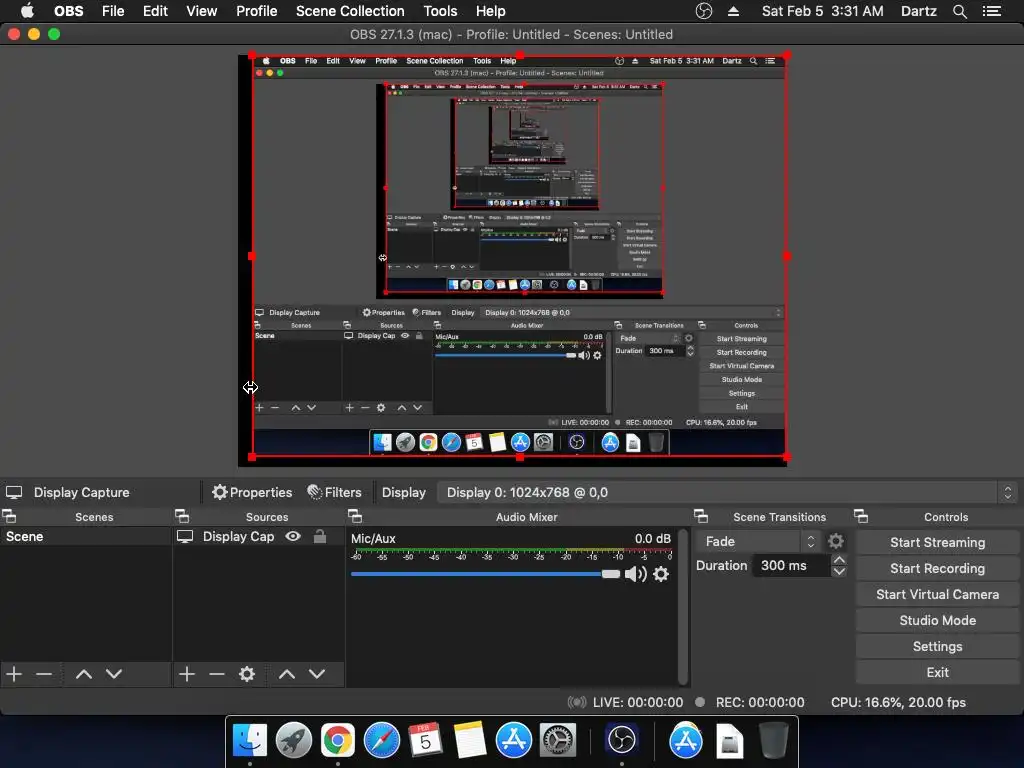Pop out the Controls dock icon
The height and width of the screenshot is (768, 1024).
click(861, 517)
